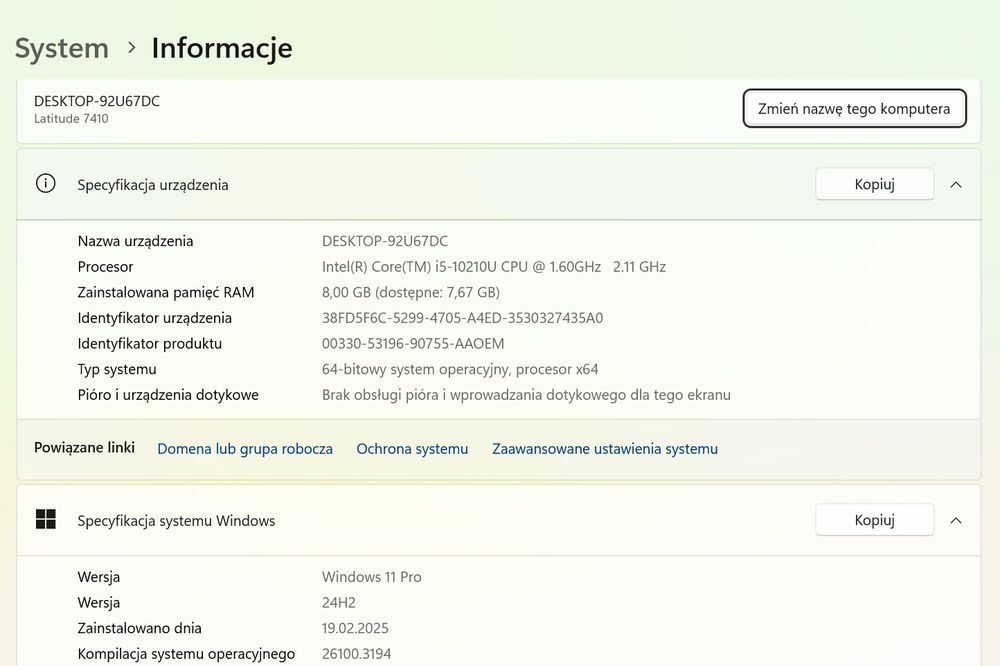Select product ID 00330-53196-90755-AAOEM
Viewport: 1000px width, 666px height.
click(413, 343)
